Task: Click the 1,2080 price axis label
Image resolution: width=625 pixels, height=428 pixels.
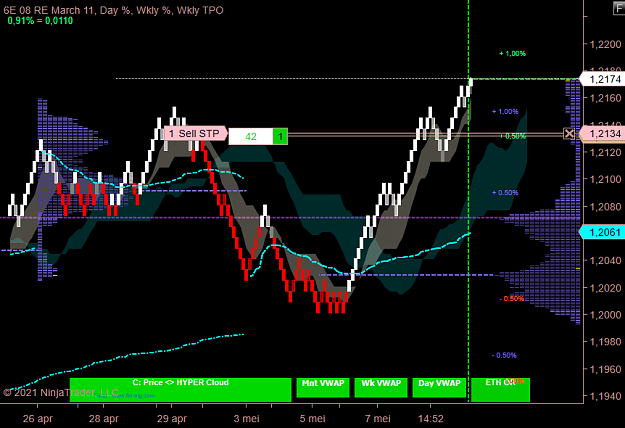Action: 605,206
